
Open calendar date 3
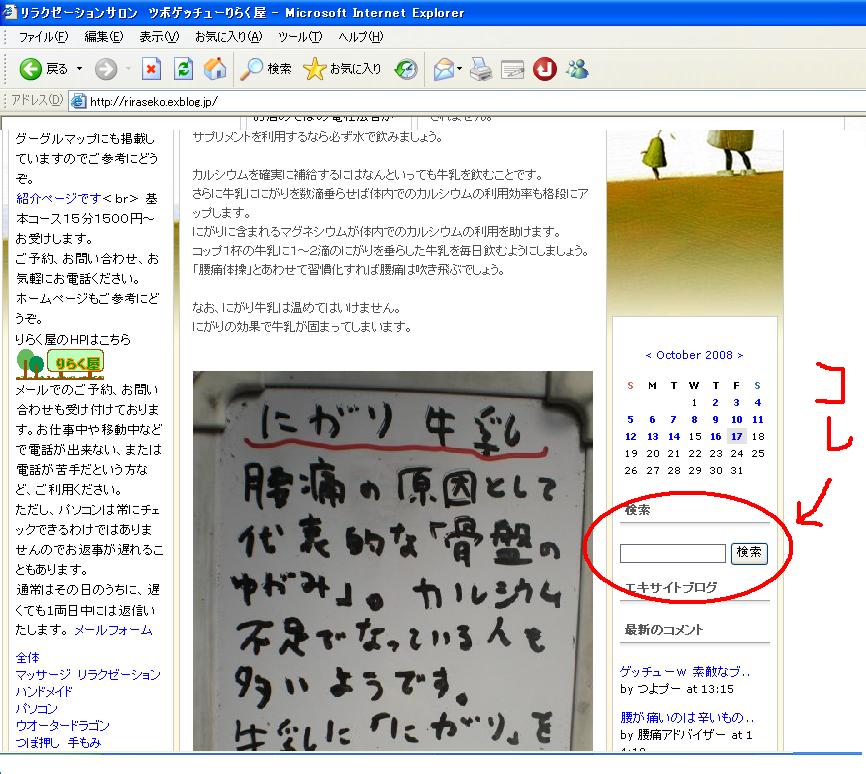(736, 403)
